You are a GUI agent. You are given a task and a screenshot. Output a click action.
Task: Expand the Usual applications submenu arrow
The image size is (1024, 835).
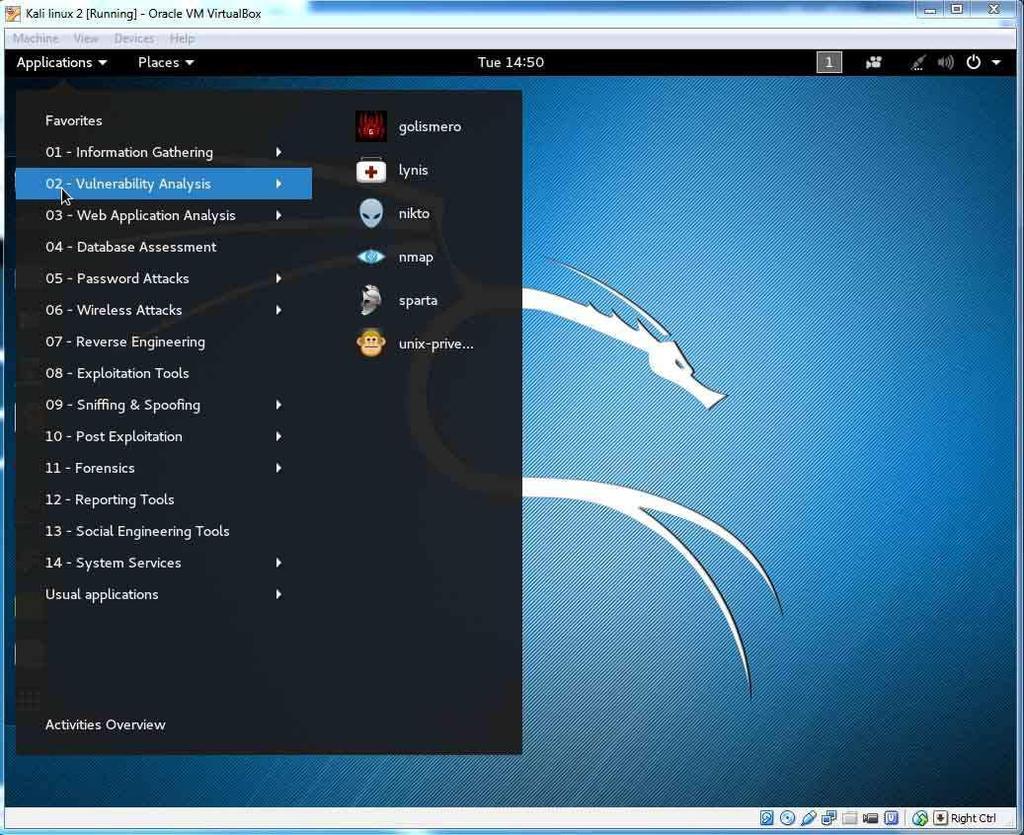pos(279,594)
